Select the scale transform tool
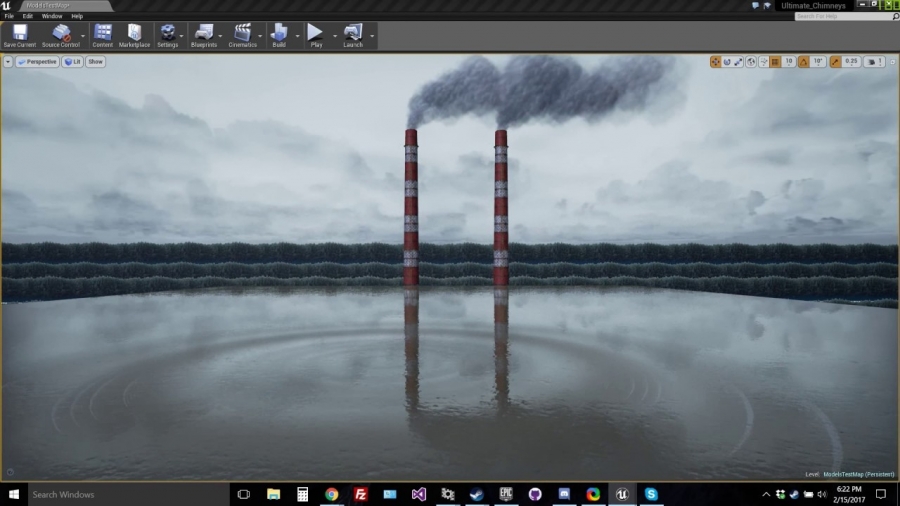This screenshot has width=900, height=506. pyautogui.click(x=738, y=61)
